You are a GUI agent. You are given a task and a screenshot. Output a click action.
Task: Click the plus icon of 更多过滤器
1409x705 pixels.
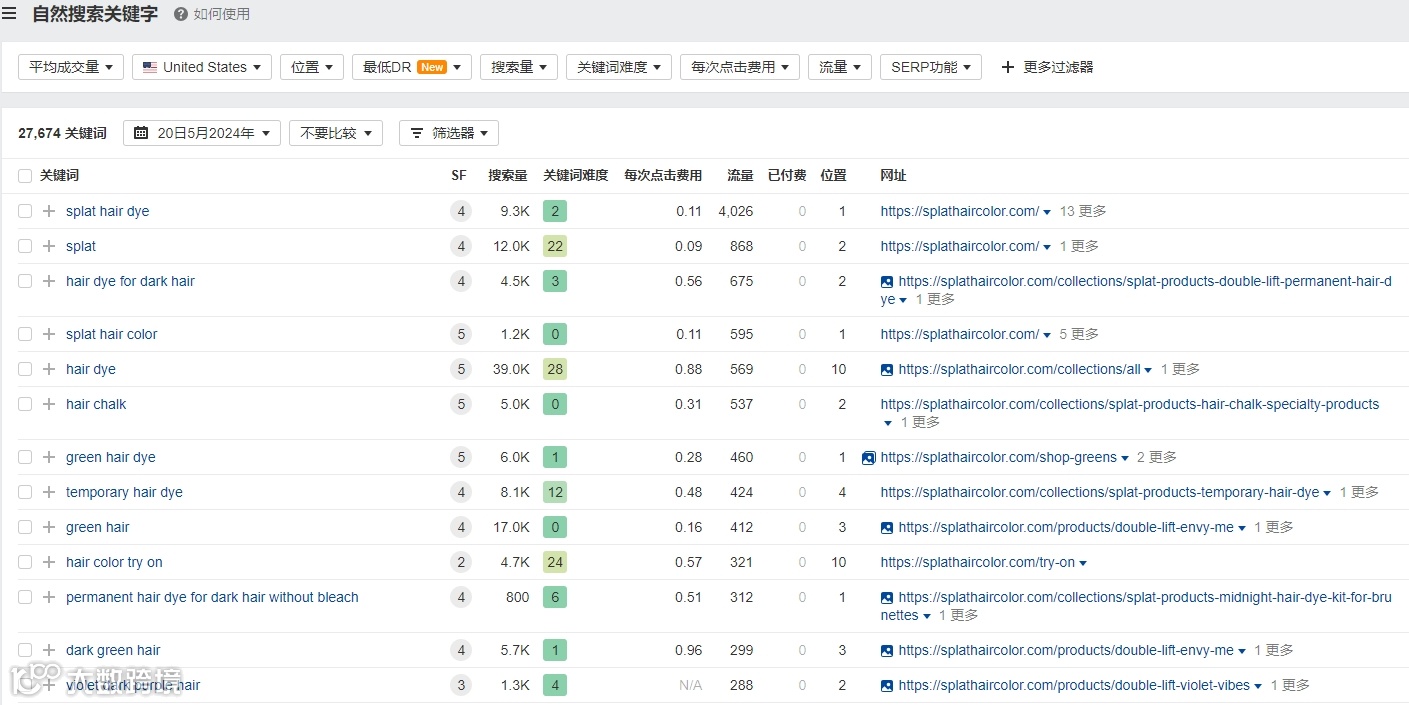click(x=1008, y=67)
